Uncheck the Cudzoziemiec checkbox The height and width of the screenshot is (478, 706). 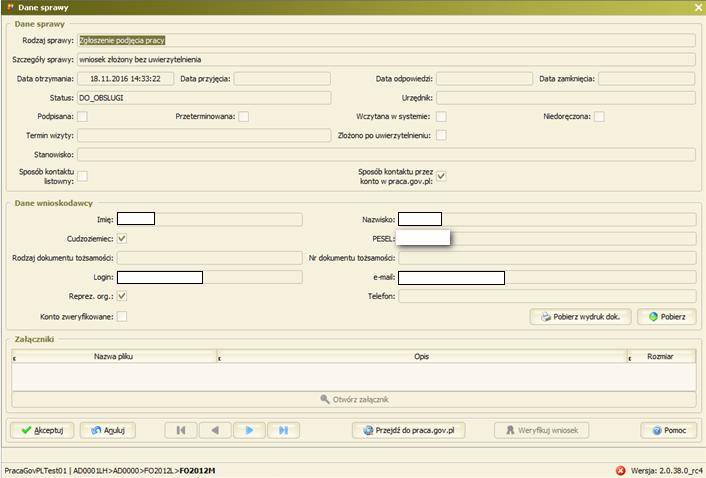click(x=122, y=239)
